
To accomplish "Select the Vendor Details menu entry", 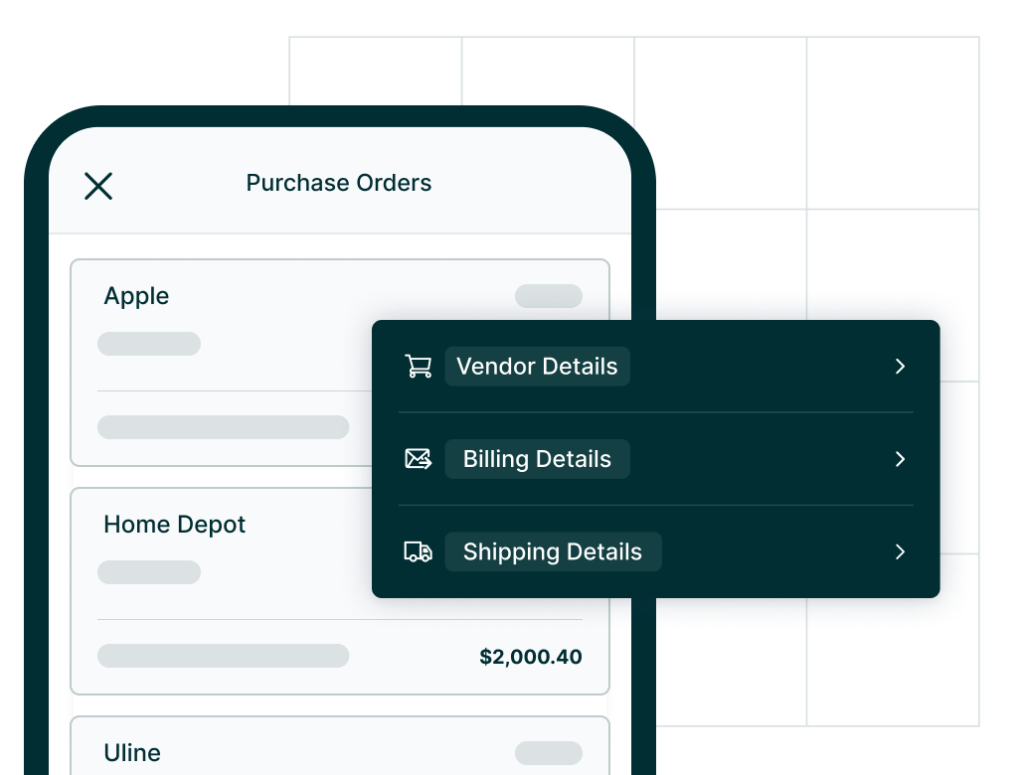I will 537,366.
